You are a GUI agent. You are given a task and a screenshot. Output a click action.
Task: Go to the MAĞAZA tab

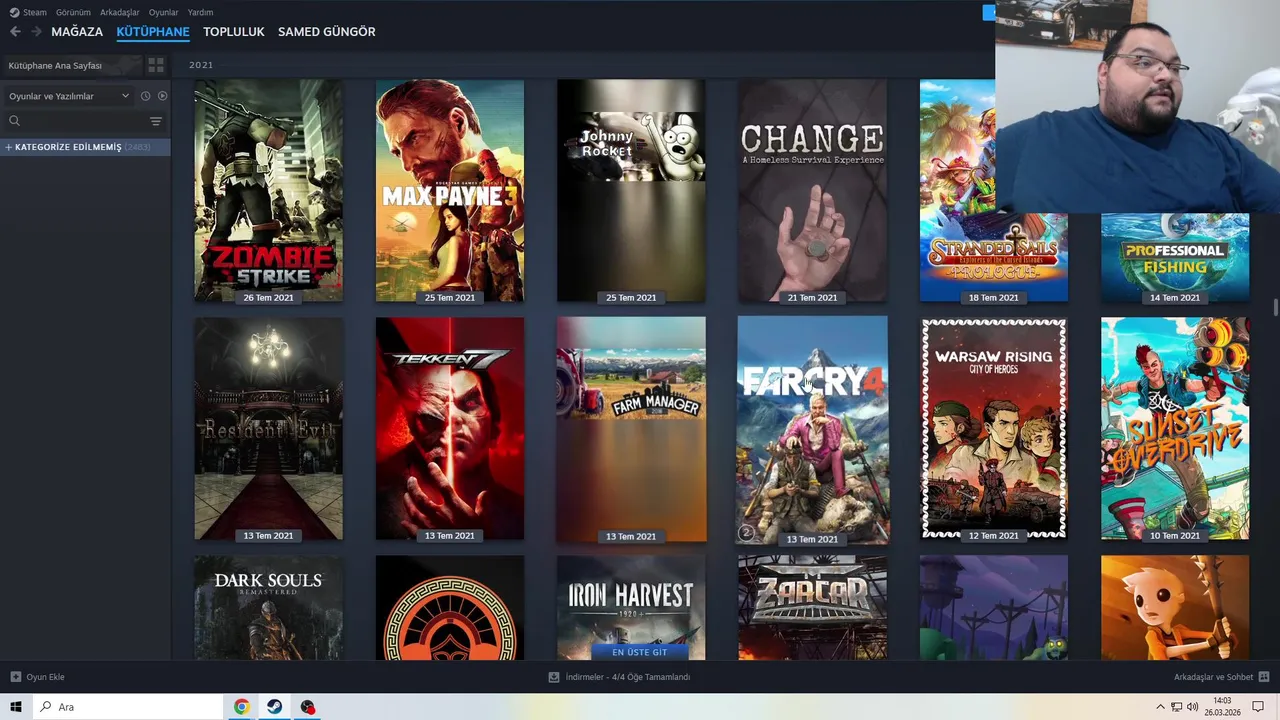click(x=77, y=32)
